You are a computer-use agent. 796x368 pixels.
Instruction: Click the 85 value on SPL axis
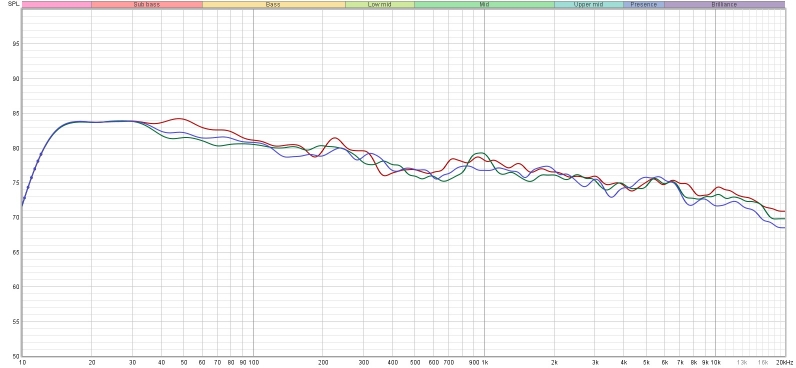pyautogui.click(x=15, y=114)
